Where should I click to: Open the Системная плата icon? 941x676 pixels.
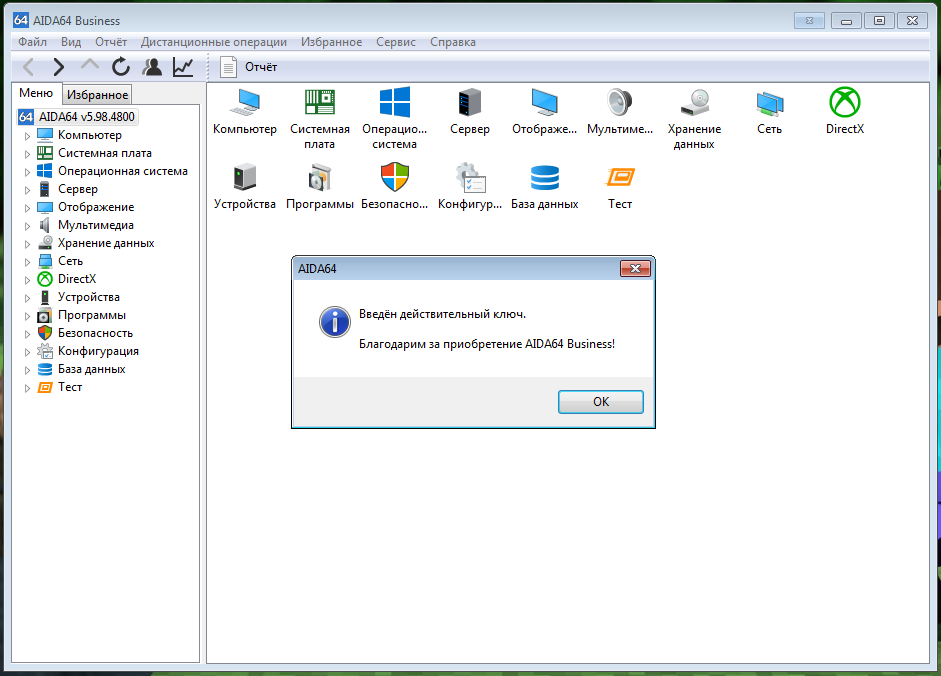pyautogui.click(x=320, y=103)
